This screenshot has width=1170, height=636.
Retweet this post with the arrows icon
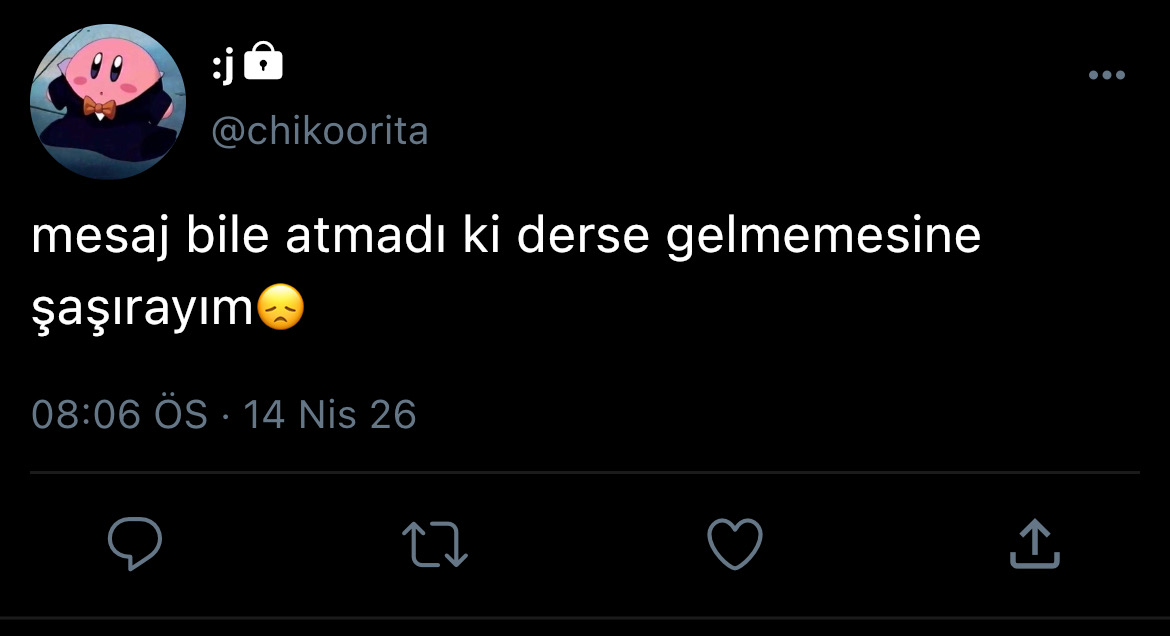[435, 544]
